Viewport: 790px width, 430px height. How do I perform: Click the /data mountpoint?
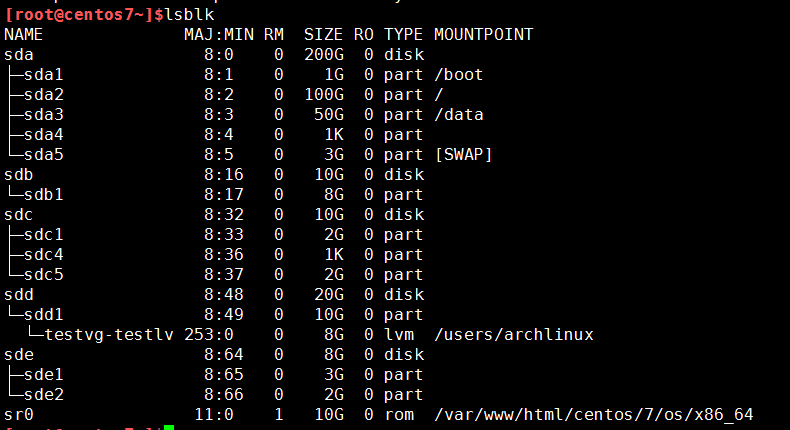(458, 114)
